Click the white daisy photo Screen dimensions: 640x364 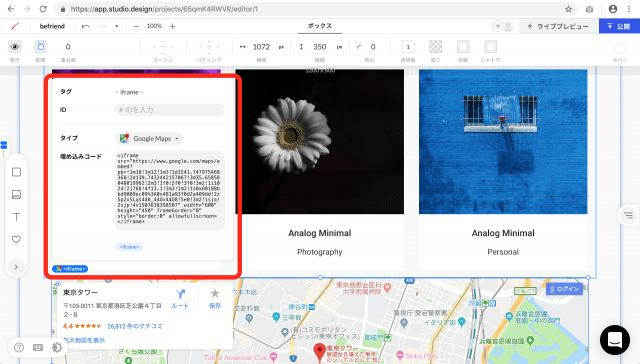coord(320,142)
